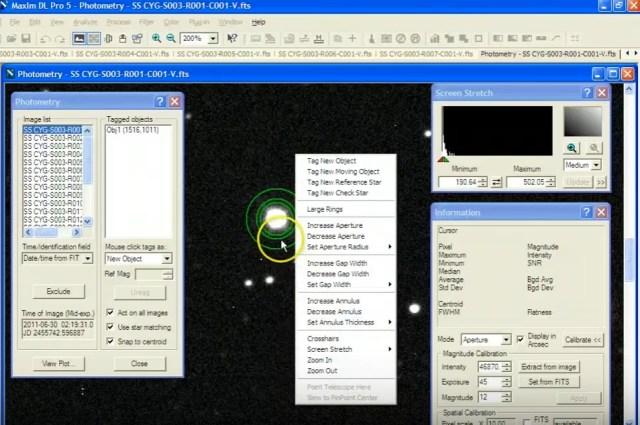Toggle the Act on all images checkbox
The width and height of the screenshot is (640, 425).
click(x=111, y=312)
